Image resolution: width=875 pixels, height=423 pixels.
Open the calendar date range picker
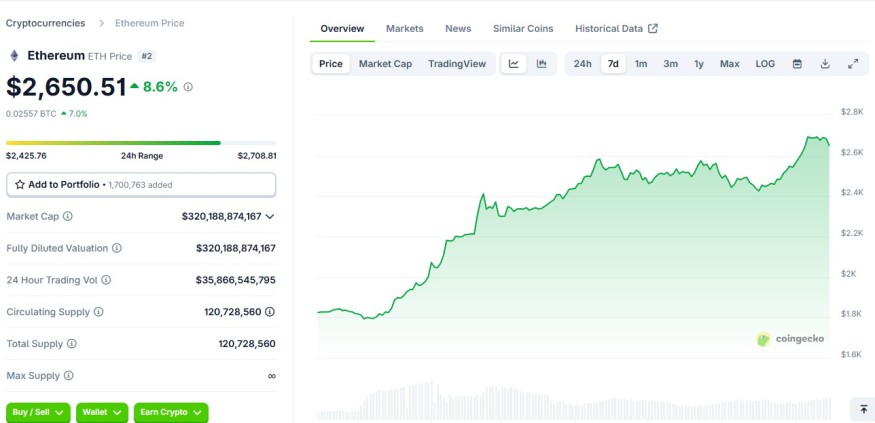tap(797, 64)
